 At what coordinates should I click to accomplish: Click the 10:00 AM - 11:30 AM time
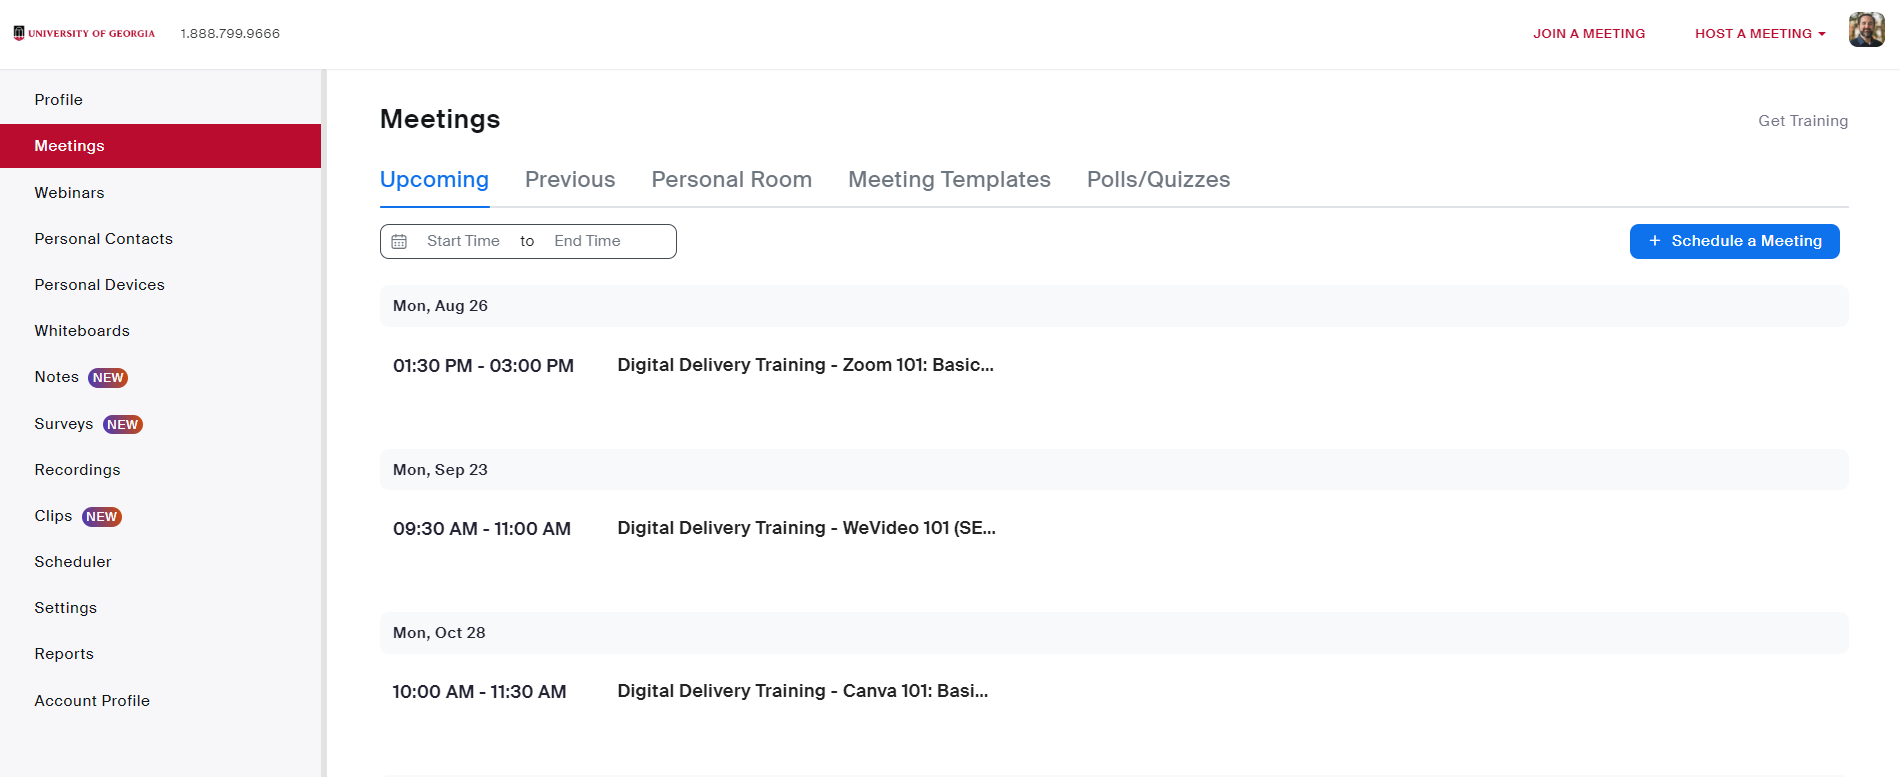[479, 692]
